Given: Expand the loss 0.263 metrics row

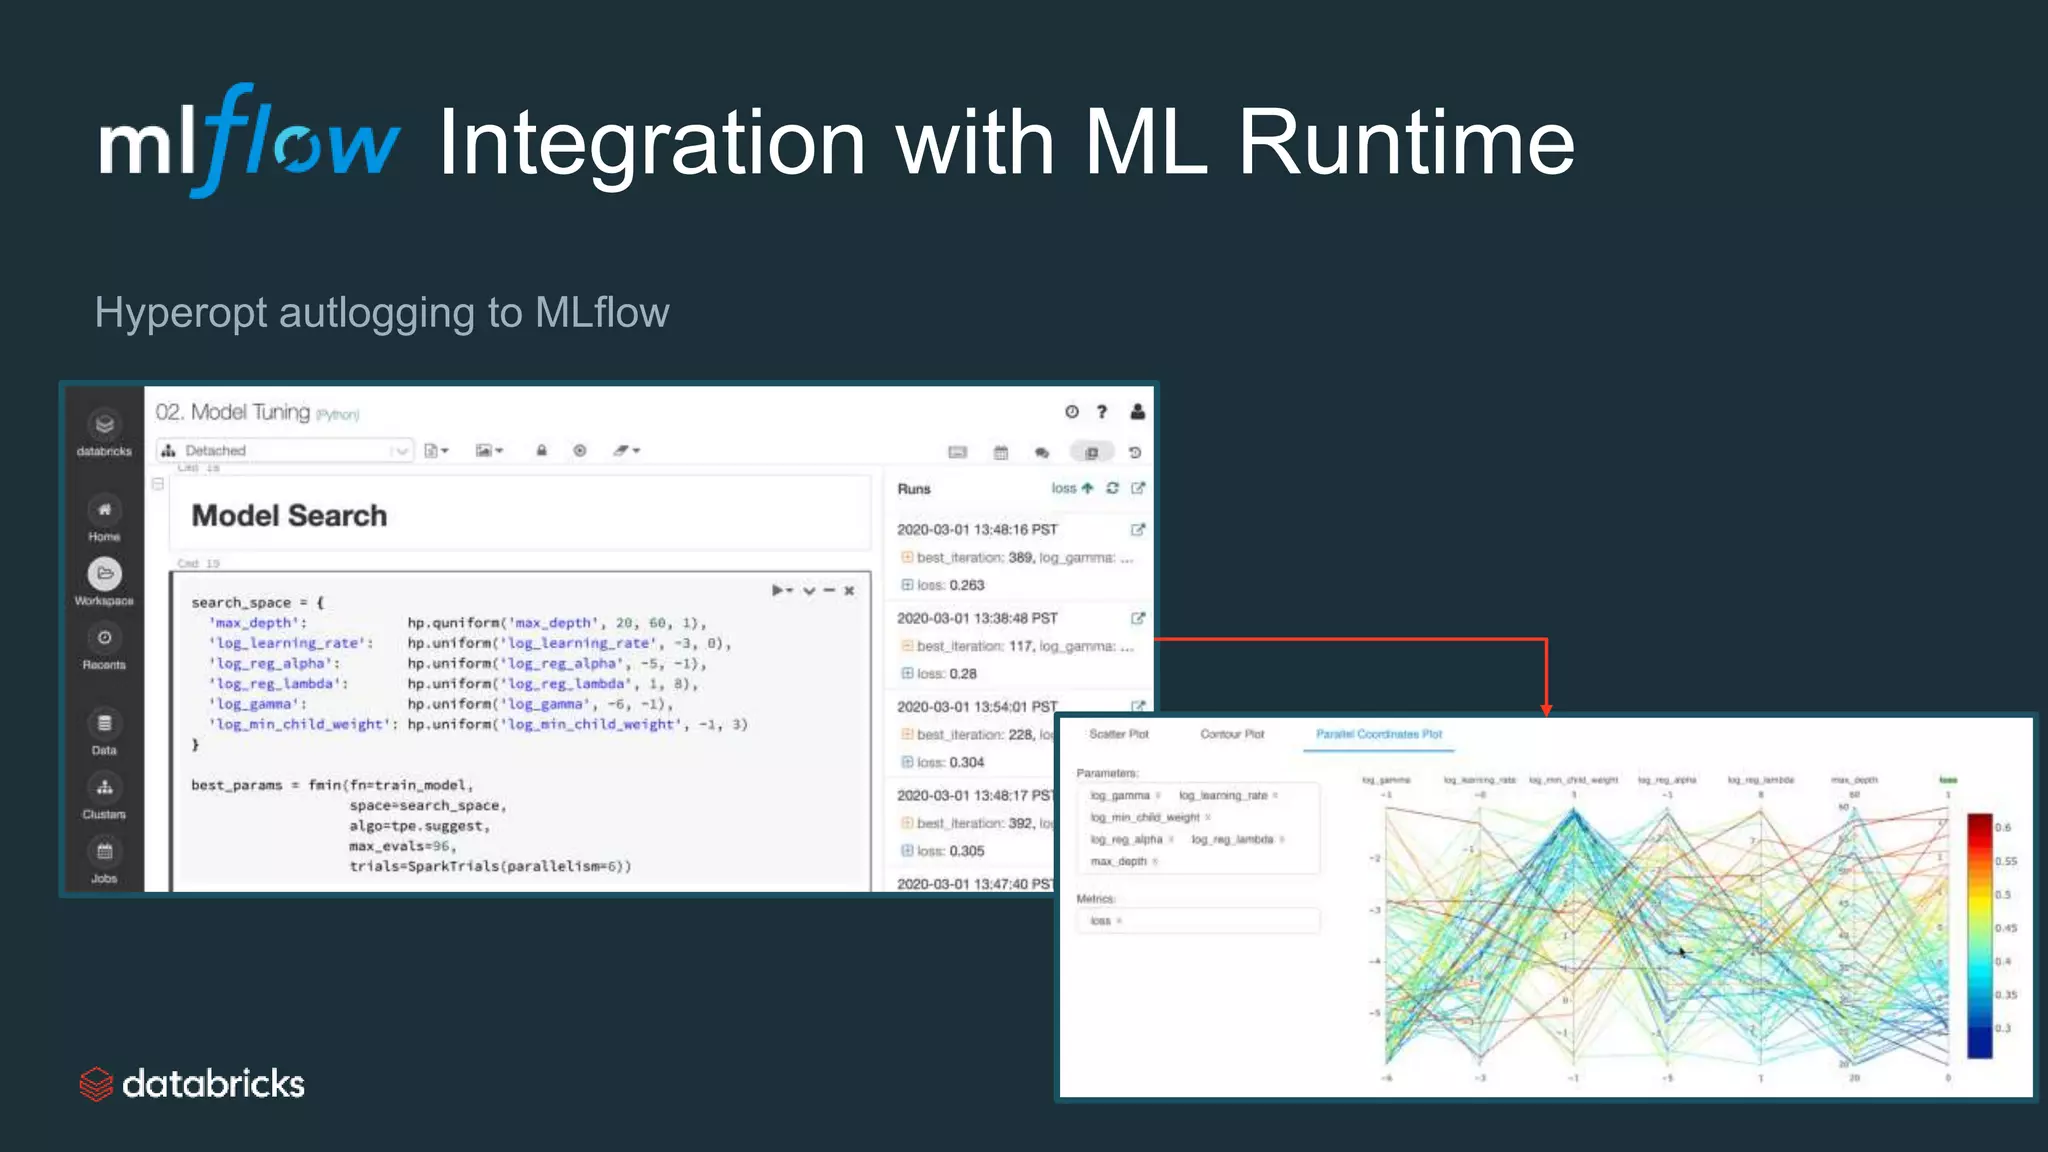Looking at the screenshot, I should tap(907, 585).
